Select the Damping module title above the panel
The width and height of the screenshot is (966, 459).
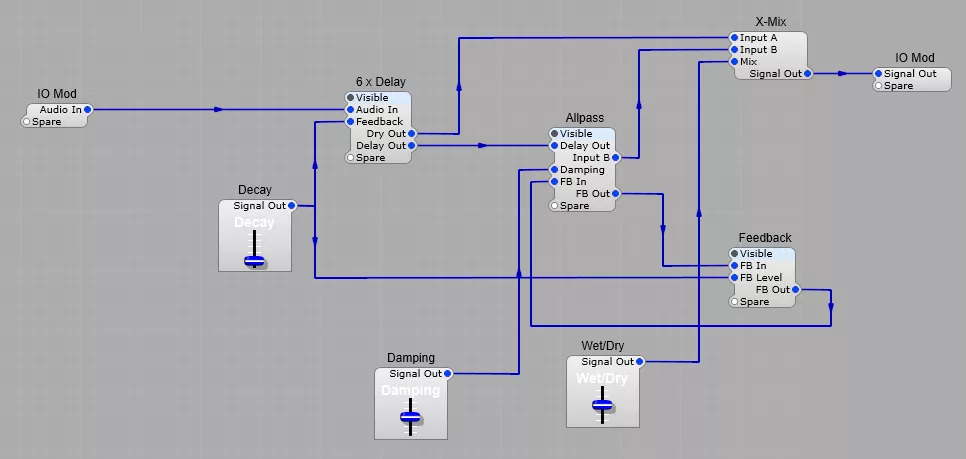(x=411, y=358)
